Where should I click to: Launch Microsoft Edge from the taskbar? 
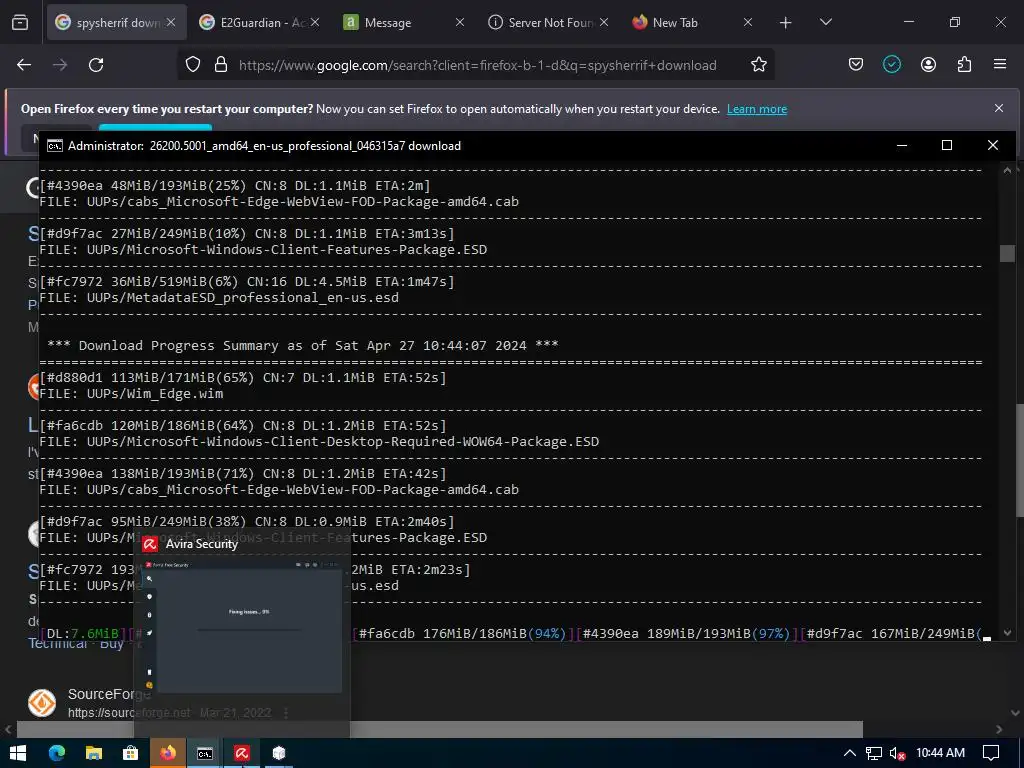pyautogui.click(x=57, y=753)
